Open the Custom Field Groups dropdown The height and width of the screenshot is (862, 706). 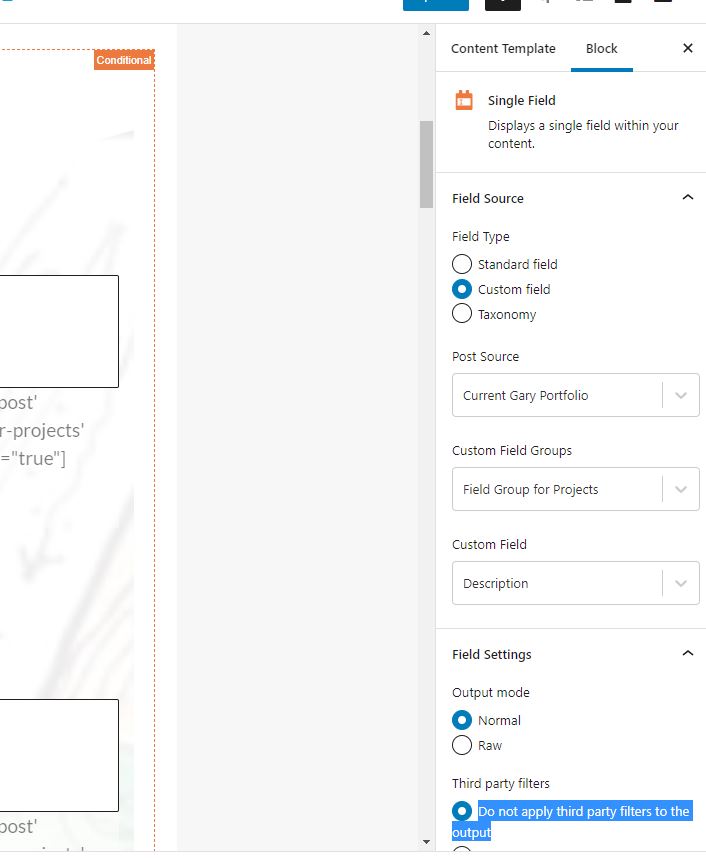[x=576, y=489]
